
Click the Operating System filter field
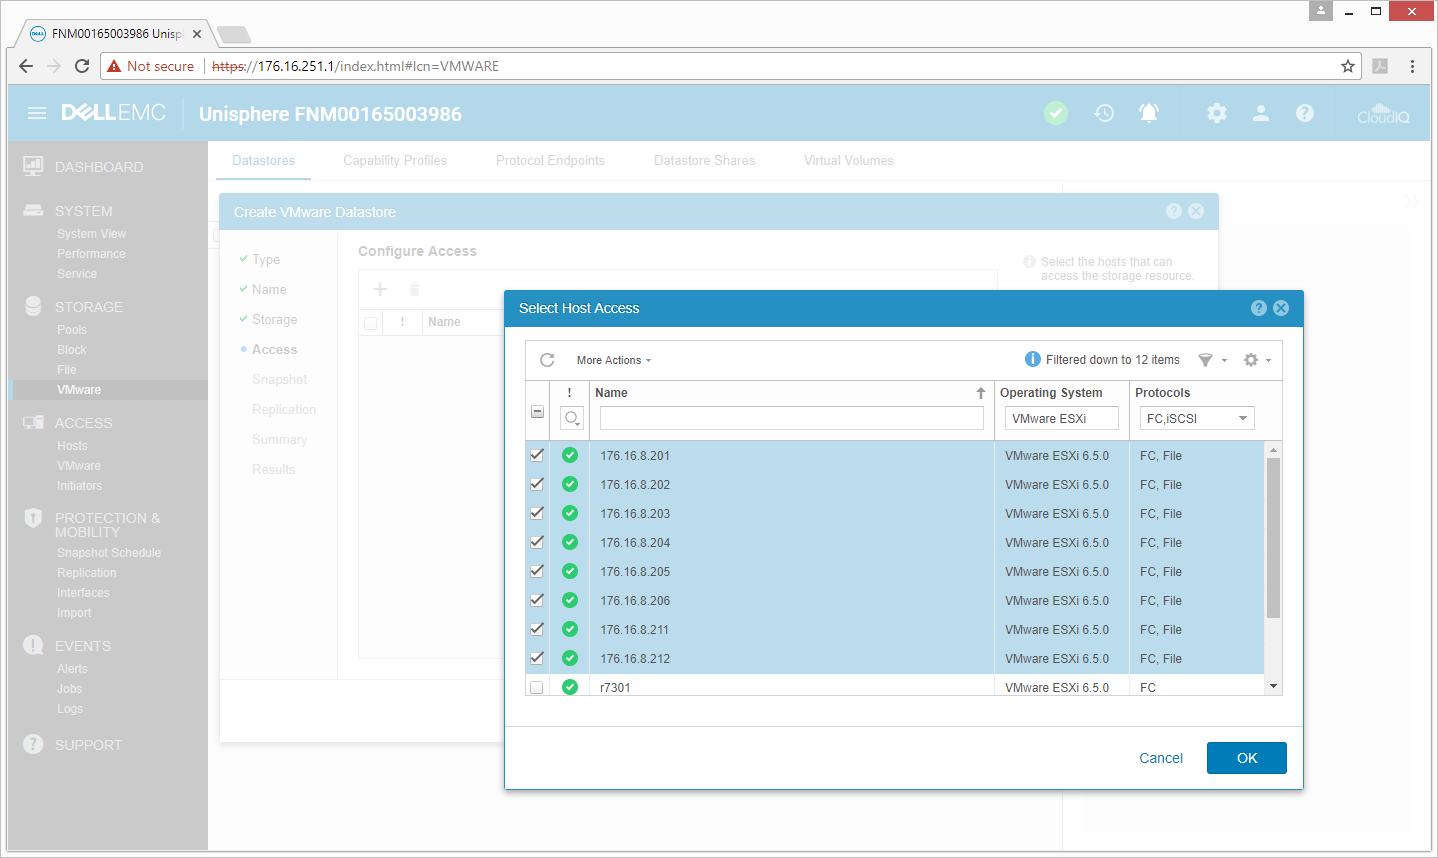pos(1062,419)
